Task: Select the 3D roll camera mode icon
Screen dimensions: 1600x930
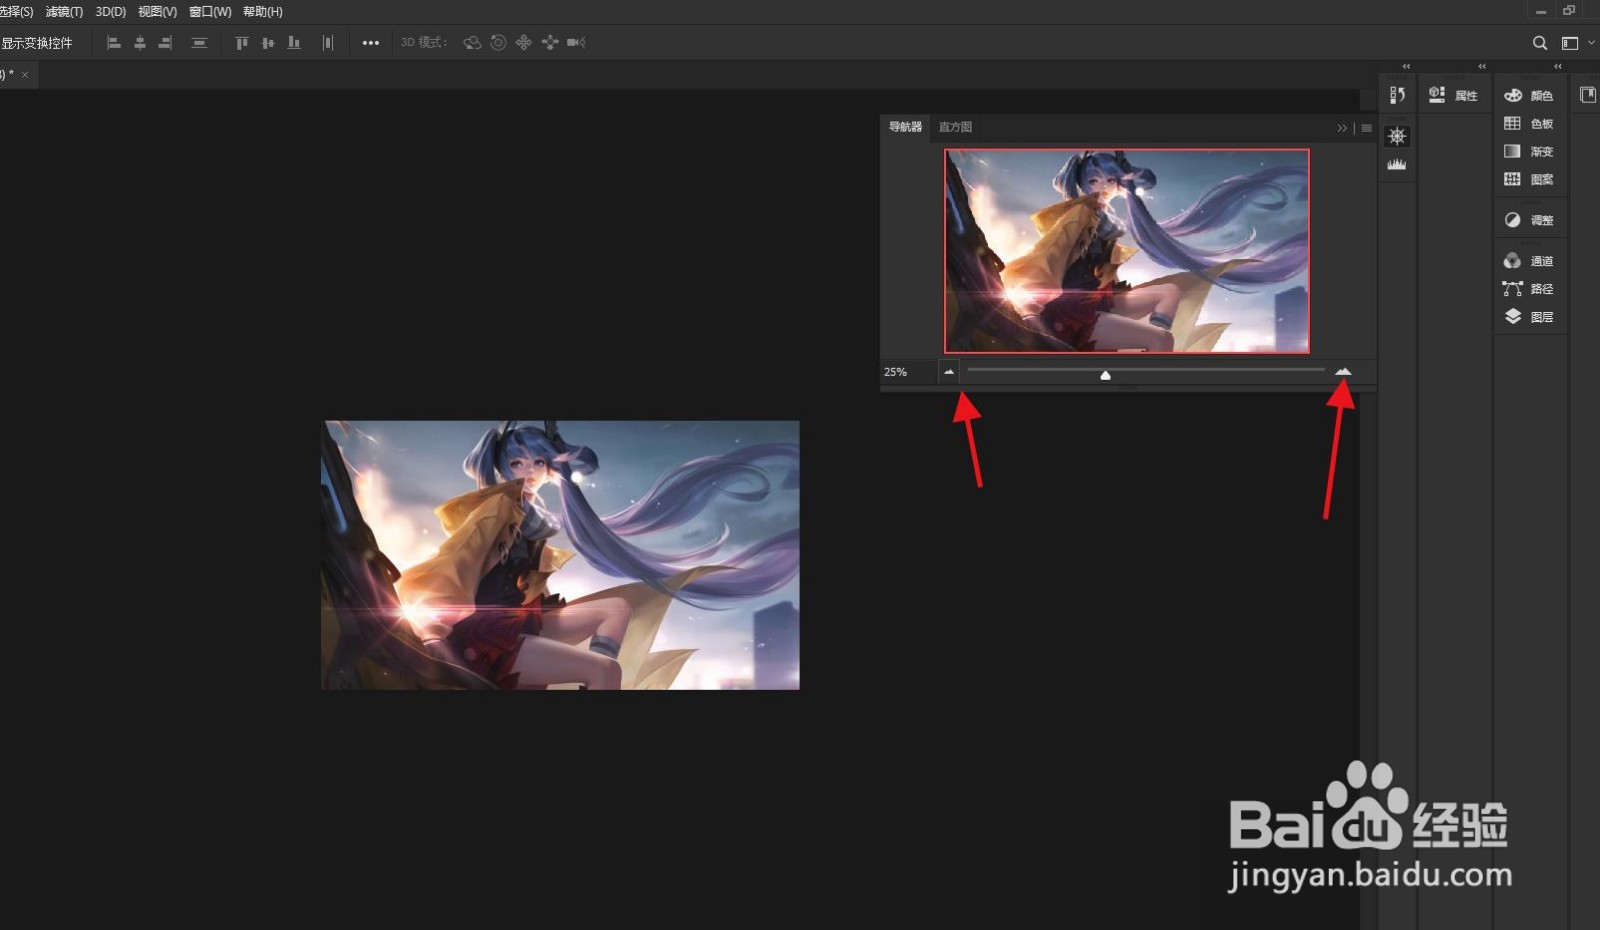Action: [x=498, y=43]
